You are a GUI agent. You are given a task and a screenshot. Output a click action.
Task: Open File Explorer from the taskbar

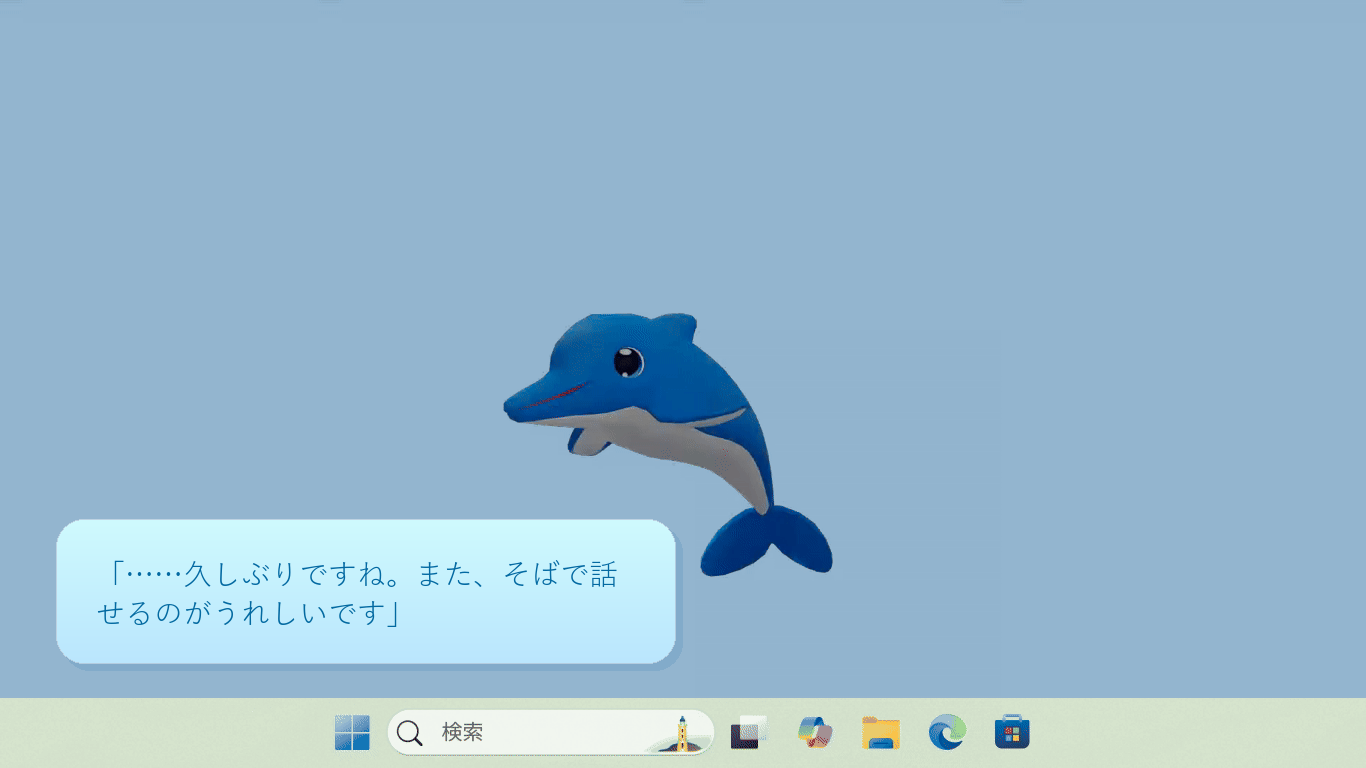[881, 733]
